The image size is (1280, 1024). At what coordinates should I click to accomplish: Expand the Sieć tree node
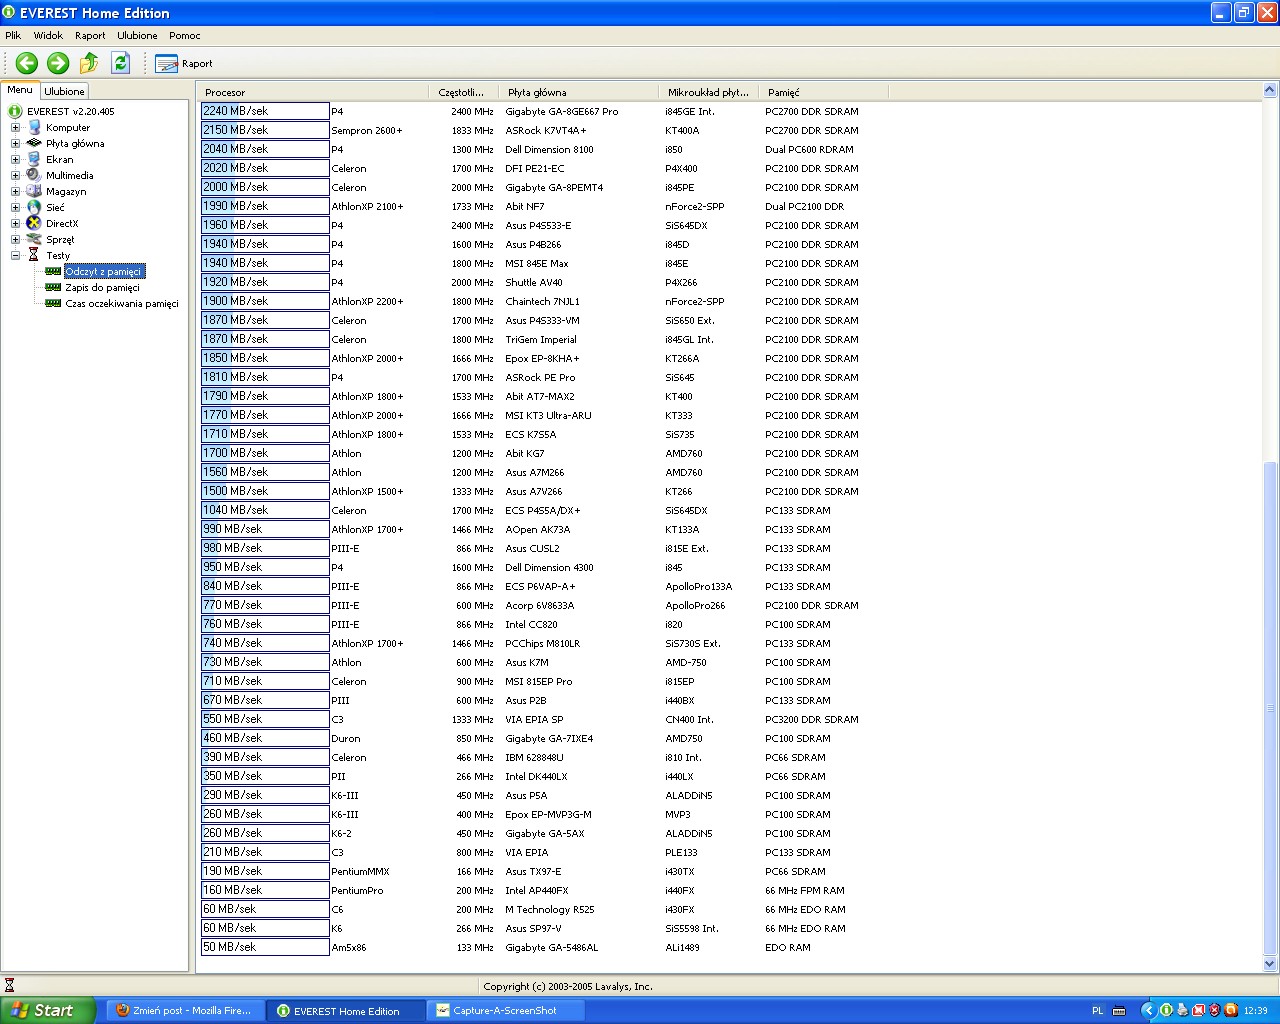coord(15,207)
